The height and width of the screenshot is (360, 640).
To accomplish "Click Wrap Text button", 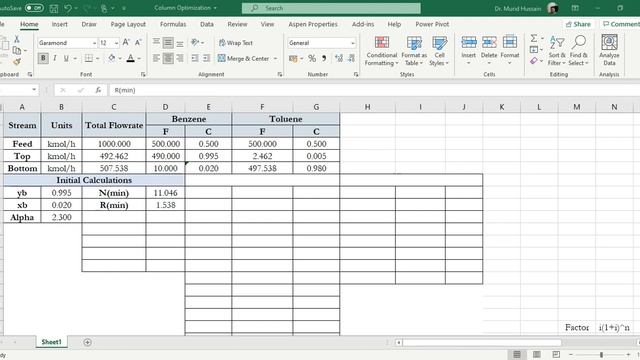I will (x=236, y=42).
